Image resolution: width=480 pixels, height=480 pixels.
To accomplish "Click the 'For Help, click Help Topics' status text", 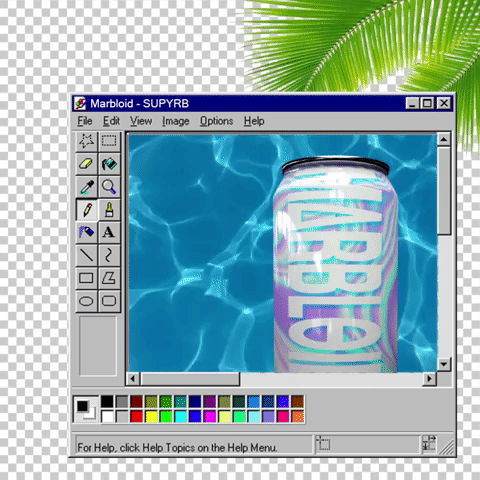I will (x=177, y=447).
